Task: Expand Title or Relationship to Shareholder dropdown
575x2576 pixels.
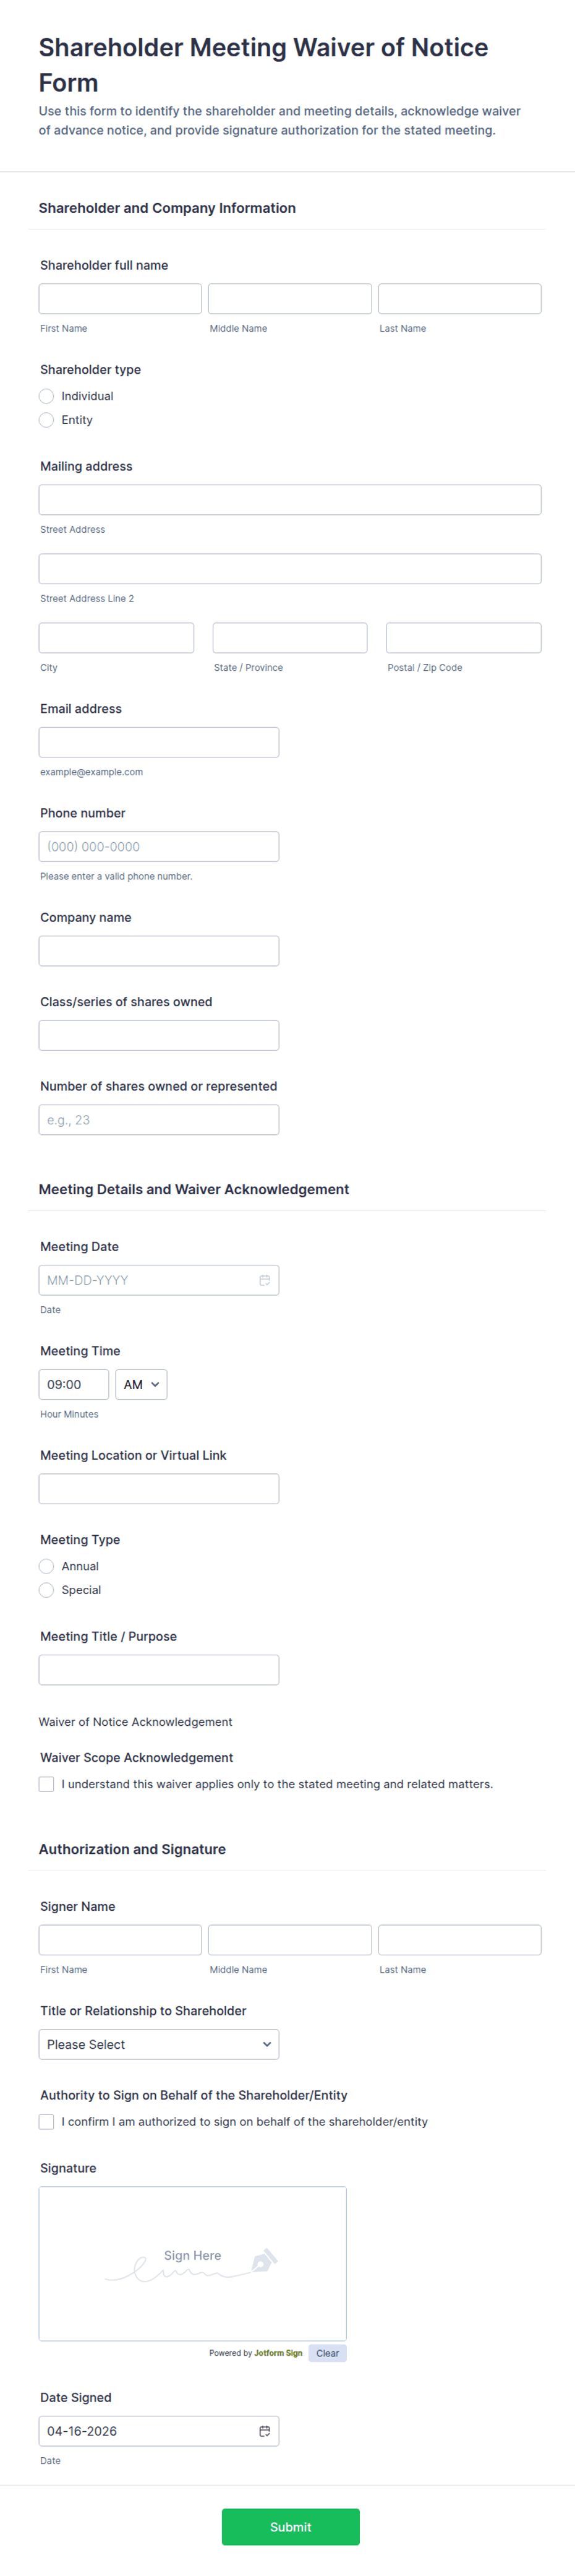Action: (159, 2044)
